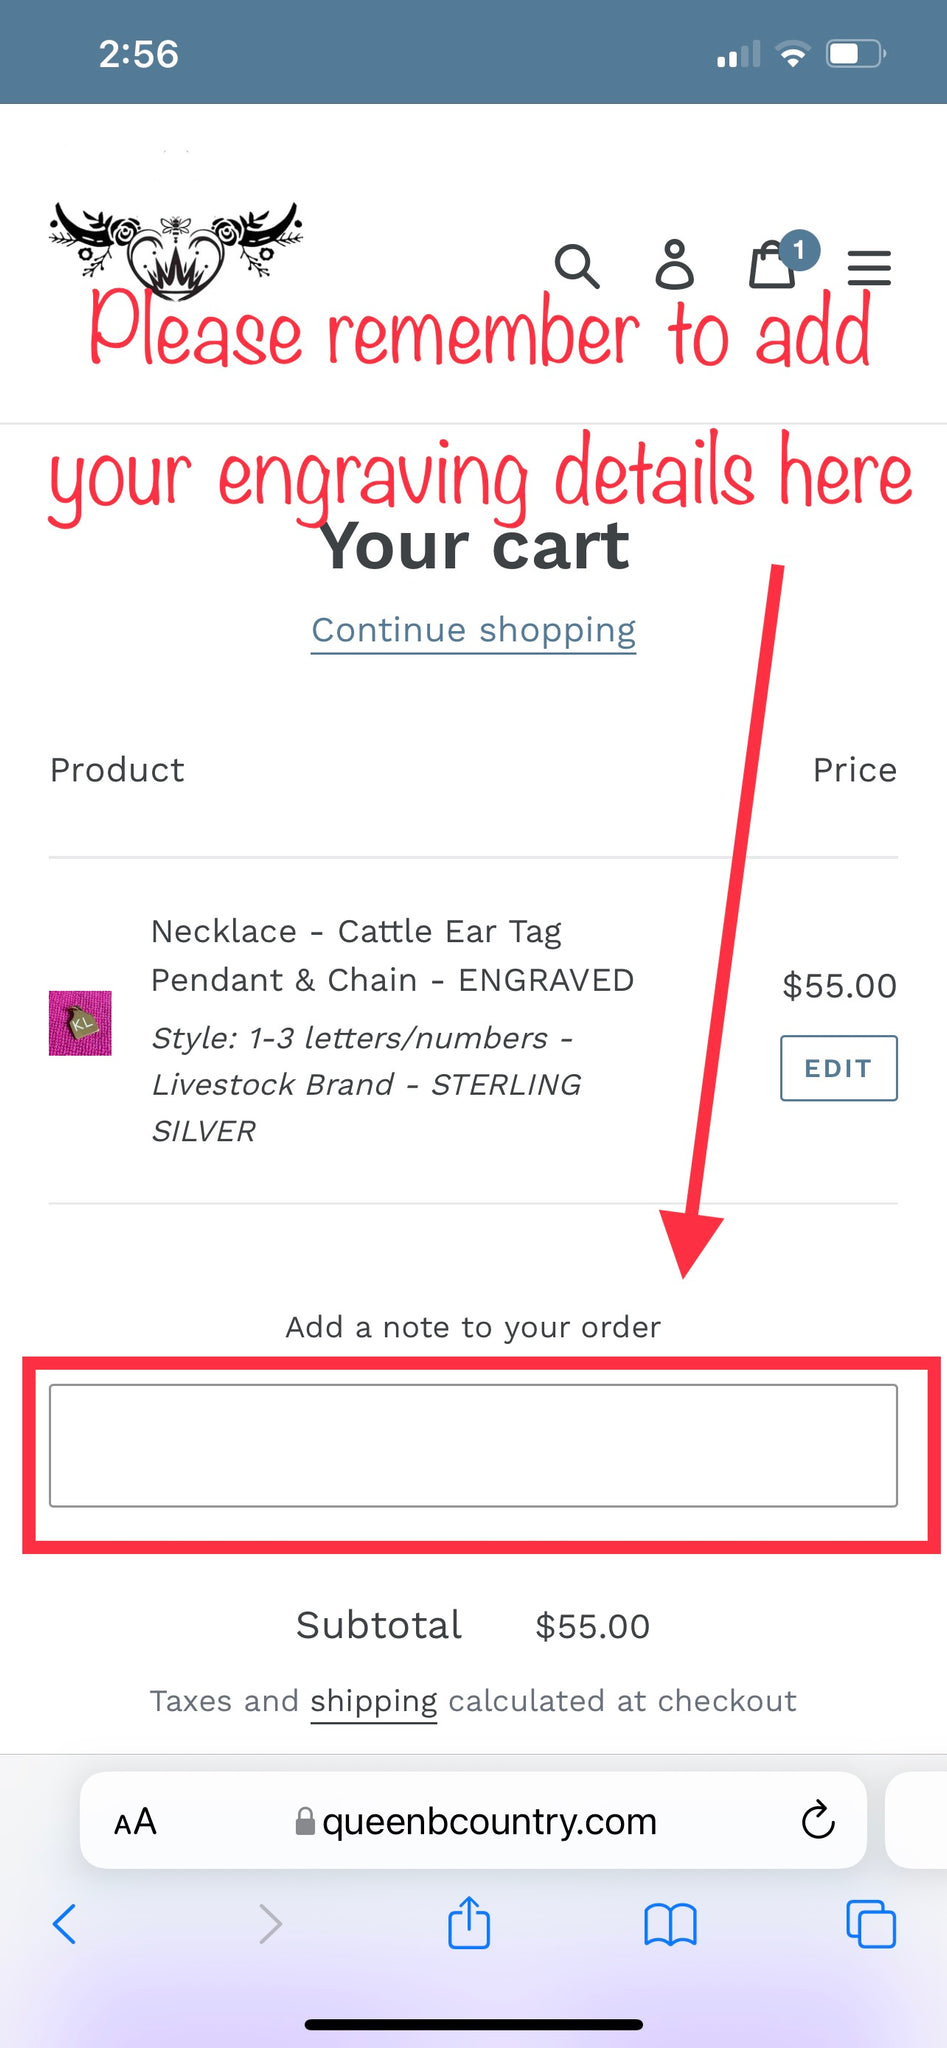Open the hamburger menu

[x=869, y=268]
